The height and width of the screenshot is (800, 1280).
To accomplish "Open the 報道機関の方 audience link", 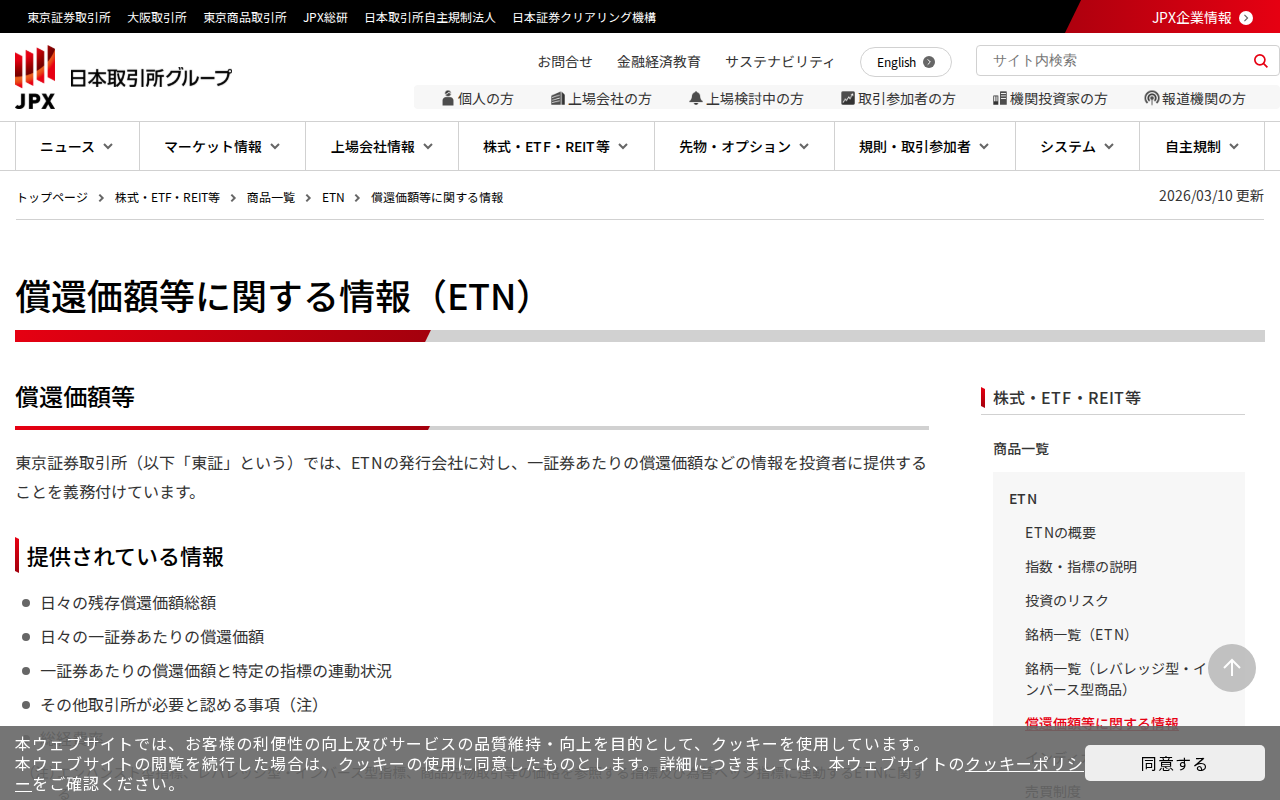I will 1195,98.
